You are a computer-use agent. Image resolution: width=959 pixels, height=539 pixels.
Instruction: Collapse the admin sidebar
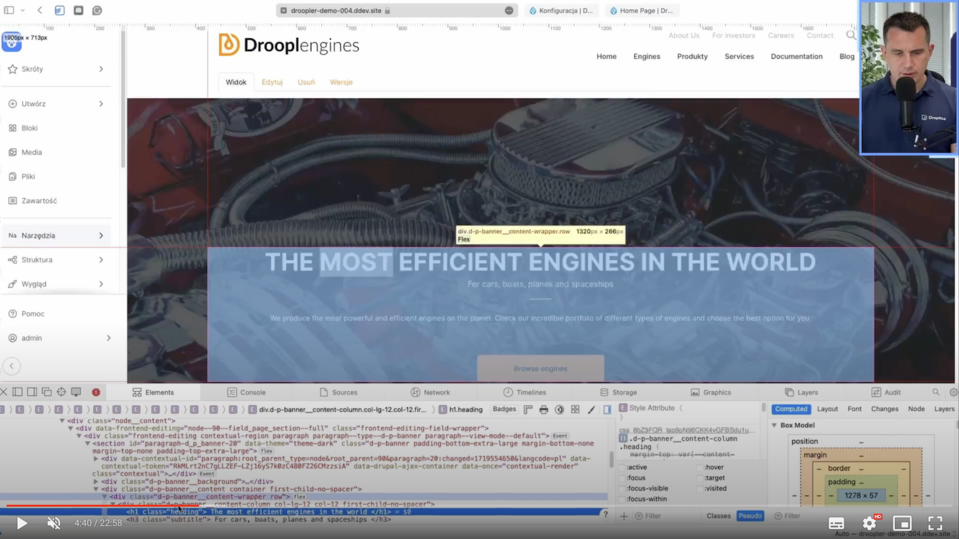click(x=12, y=366)
